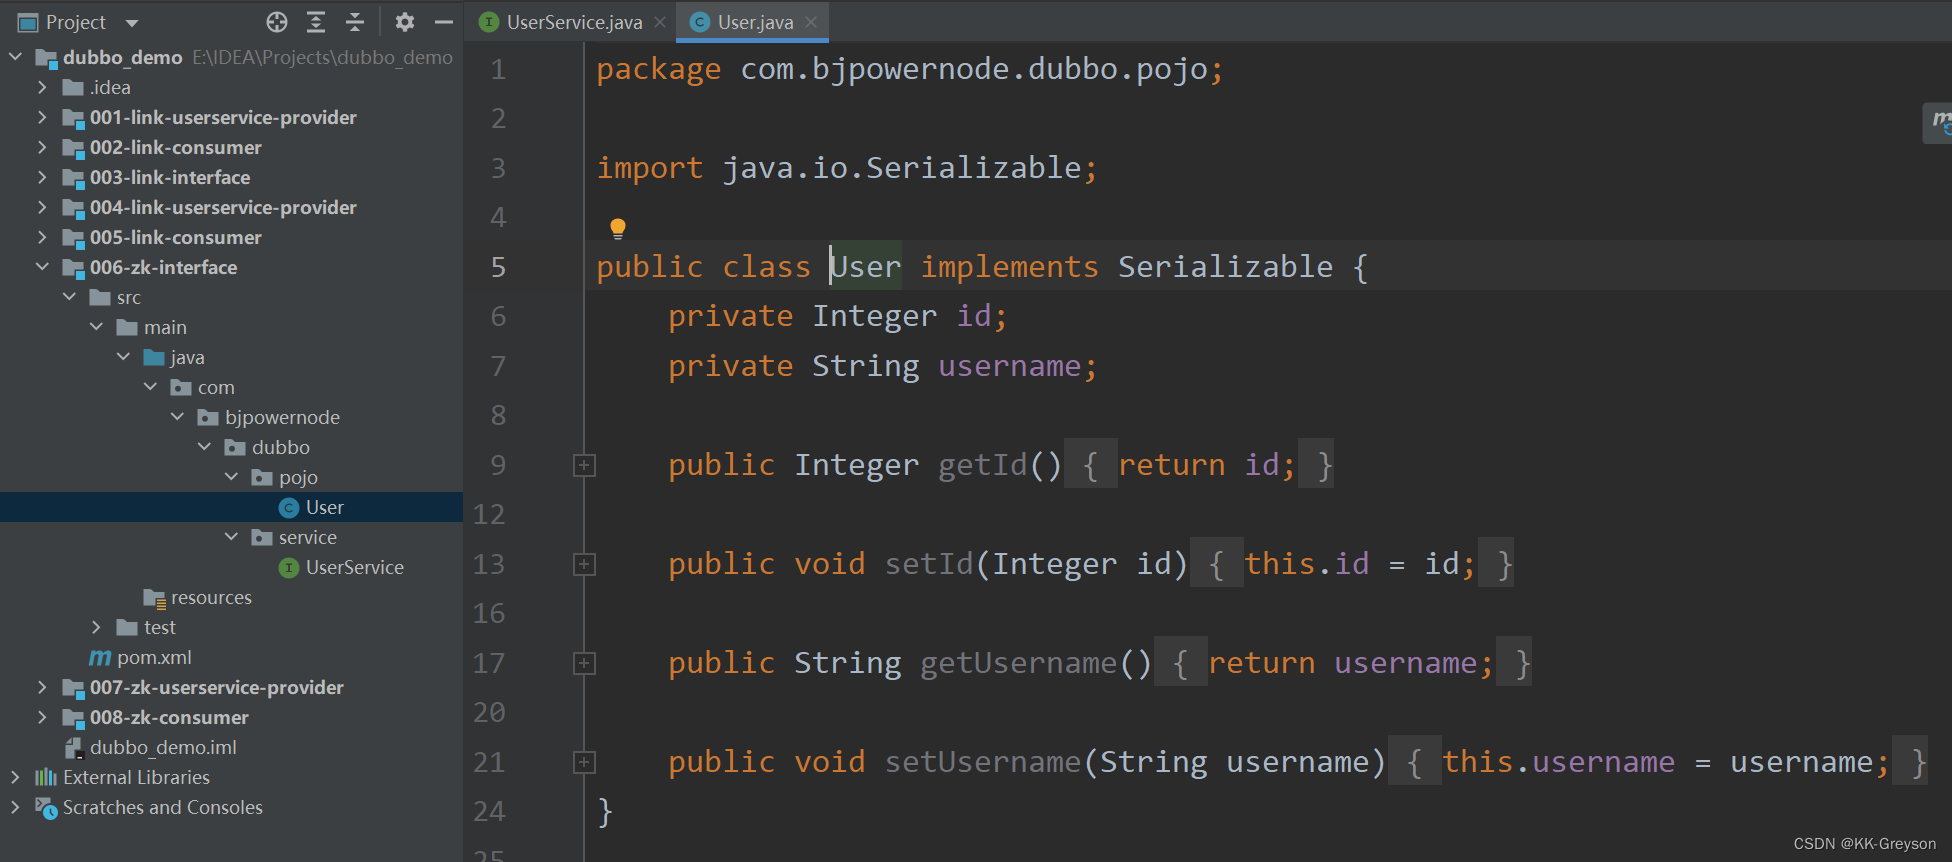Close the User.java tab
The height and width of the screenshot is (862, 1952).
coord(811,22)
